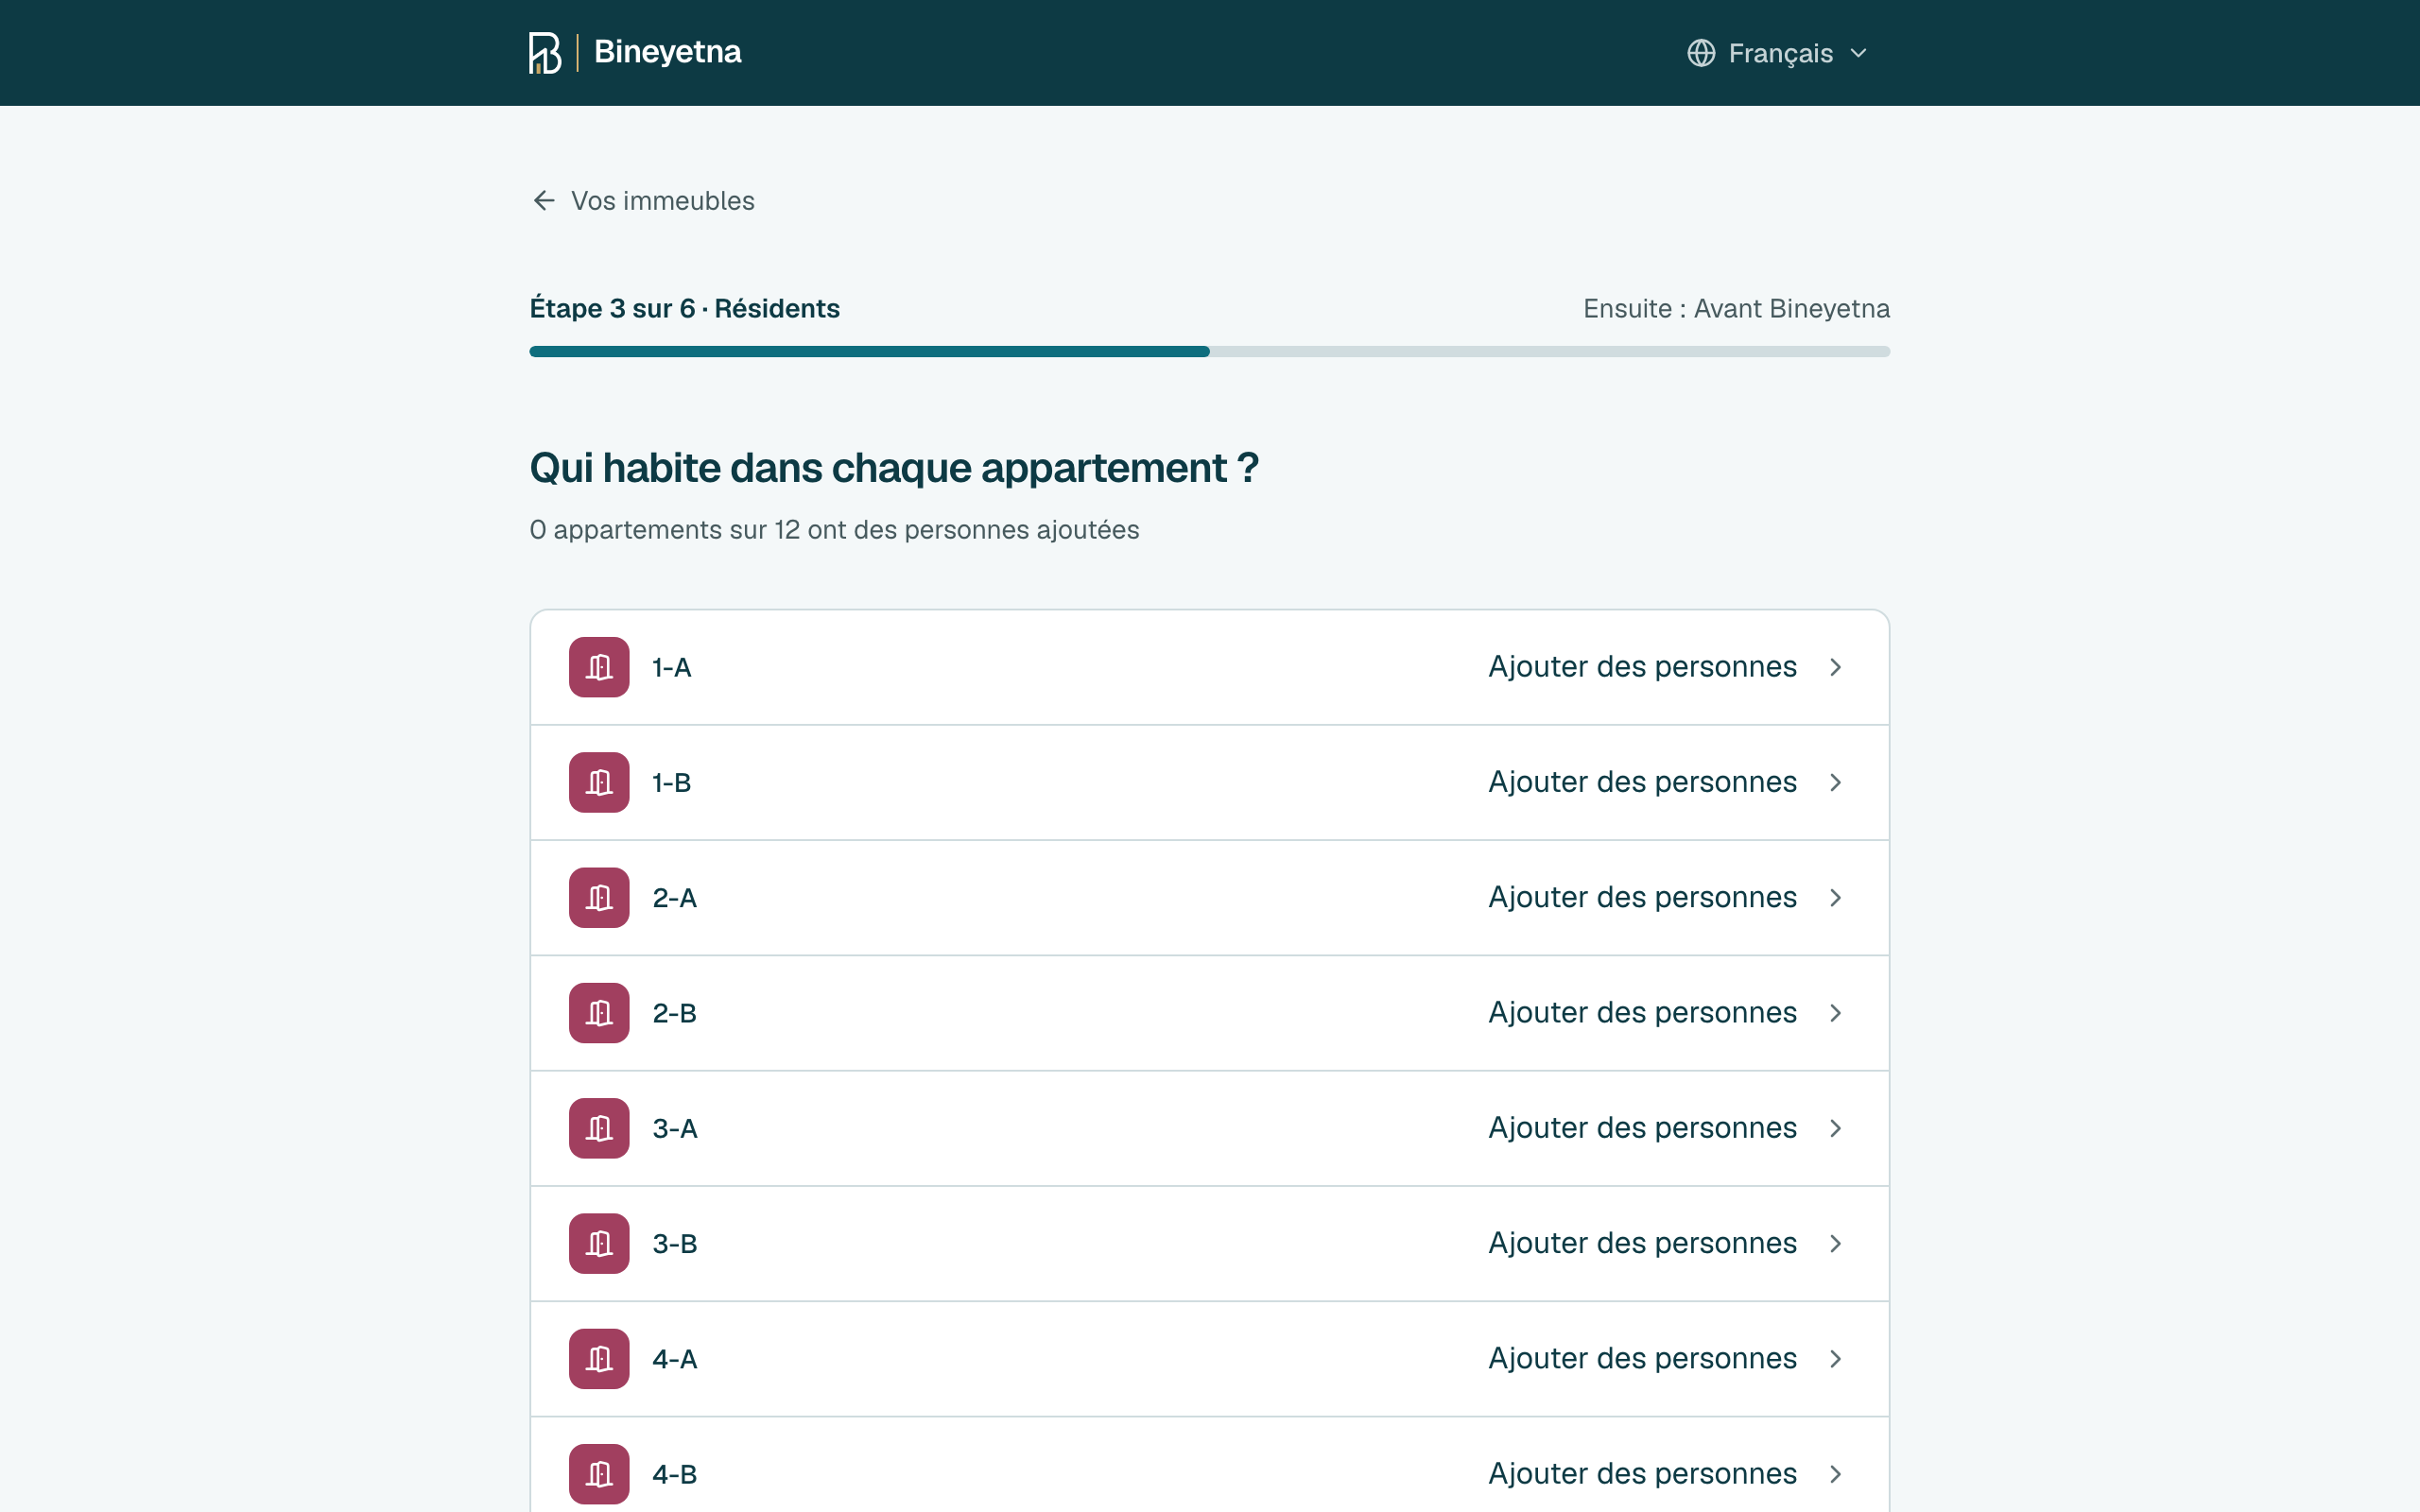Click the chevron arrow on row 2-B
The image size is (2420, 1512).
point(1835,1013)
